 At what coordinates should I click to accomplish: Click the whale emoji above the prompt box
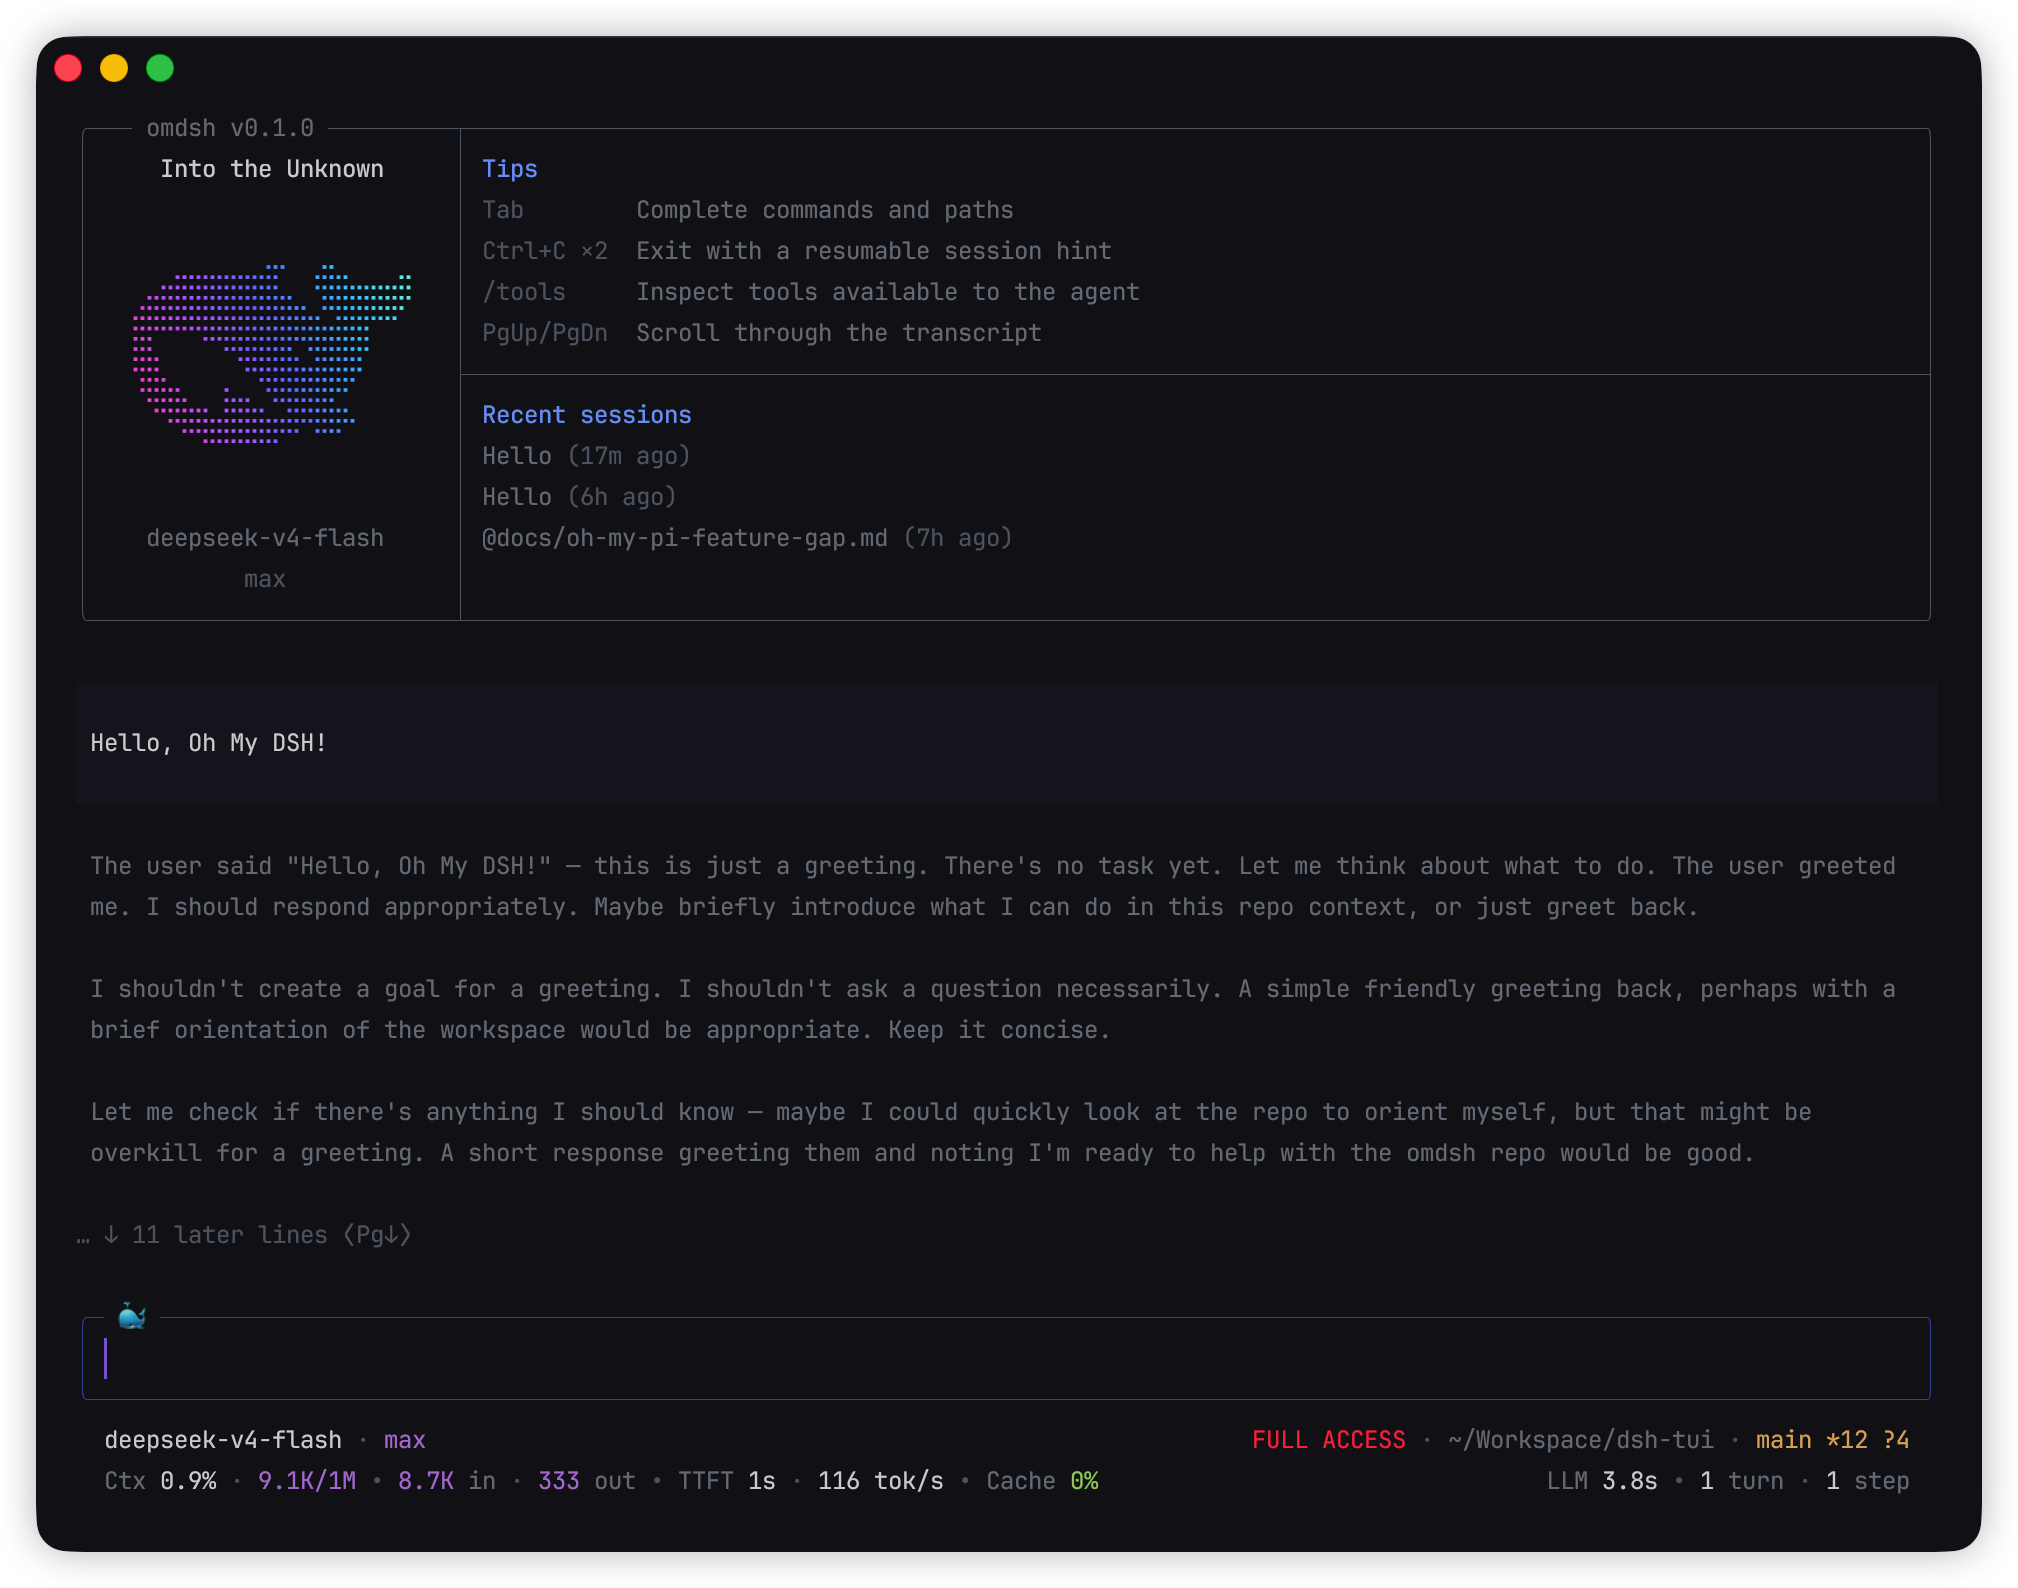132,1317
